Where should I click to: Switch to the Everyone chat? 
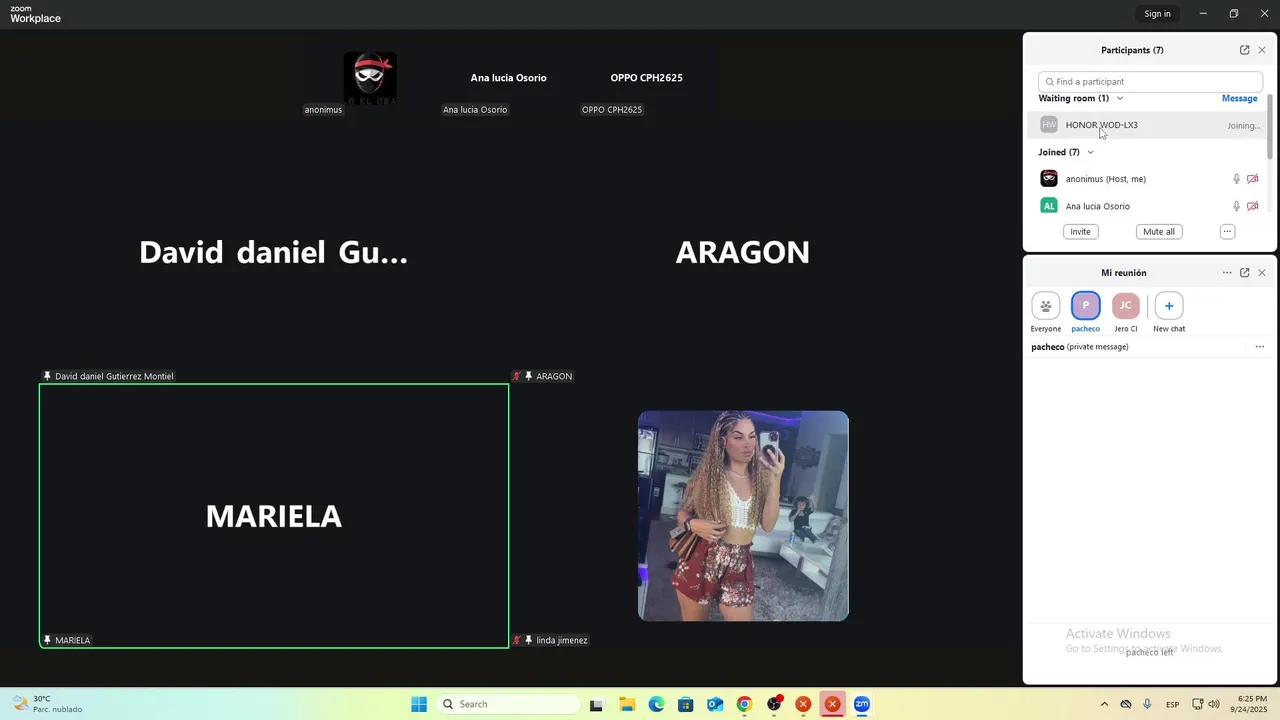pyautogui.click(x=1046, y=313)
